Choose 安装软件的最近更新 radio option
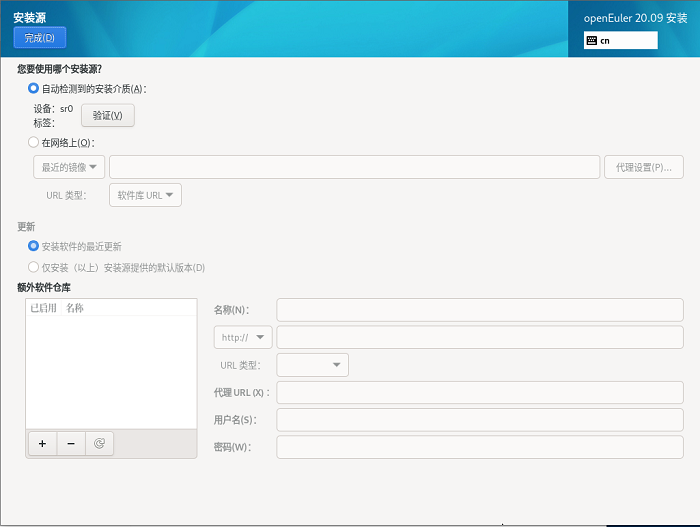Viewport: 700px width, 527px height. tap(34, 246)
